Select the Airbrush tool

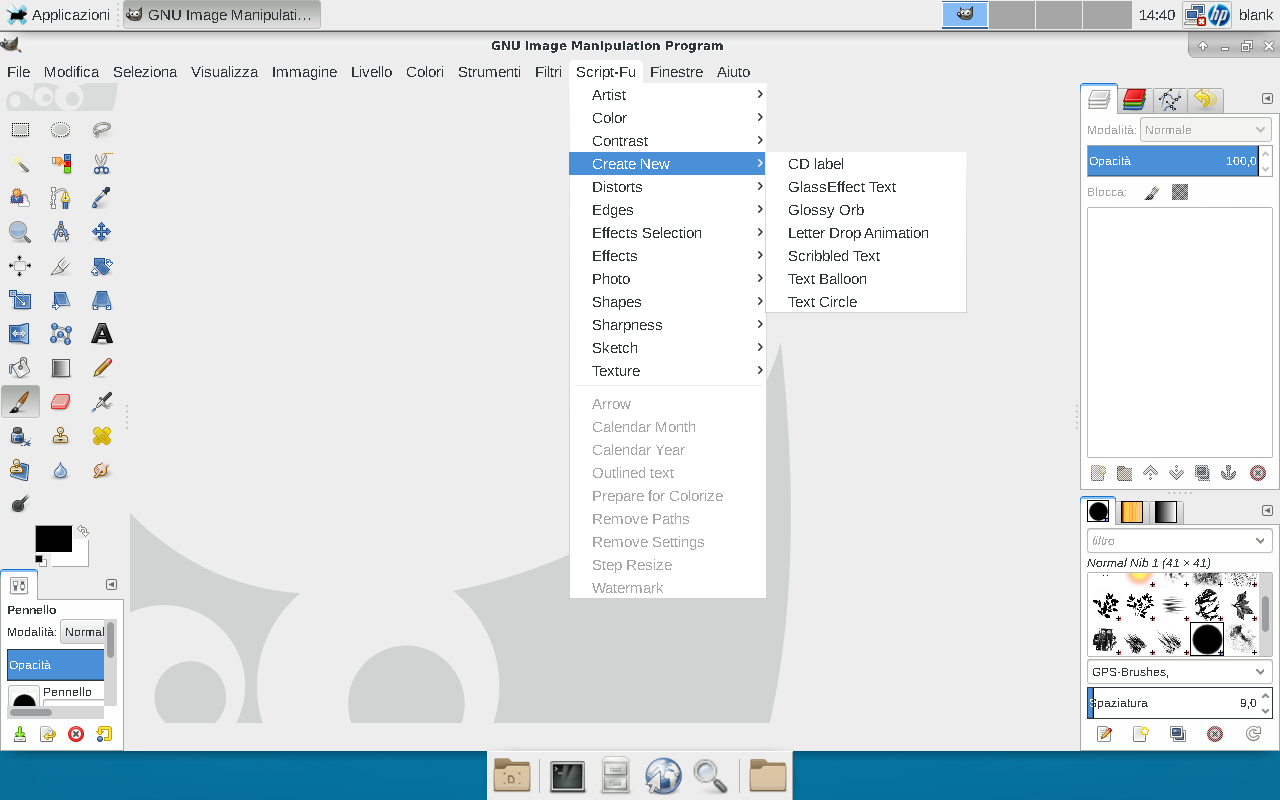point(101,402)
